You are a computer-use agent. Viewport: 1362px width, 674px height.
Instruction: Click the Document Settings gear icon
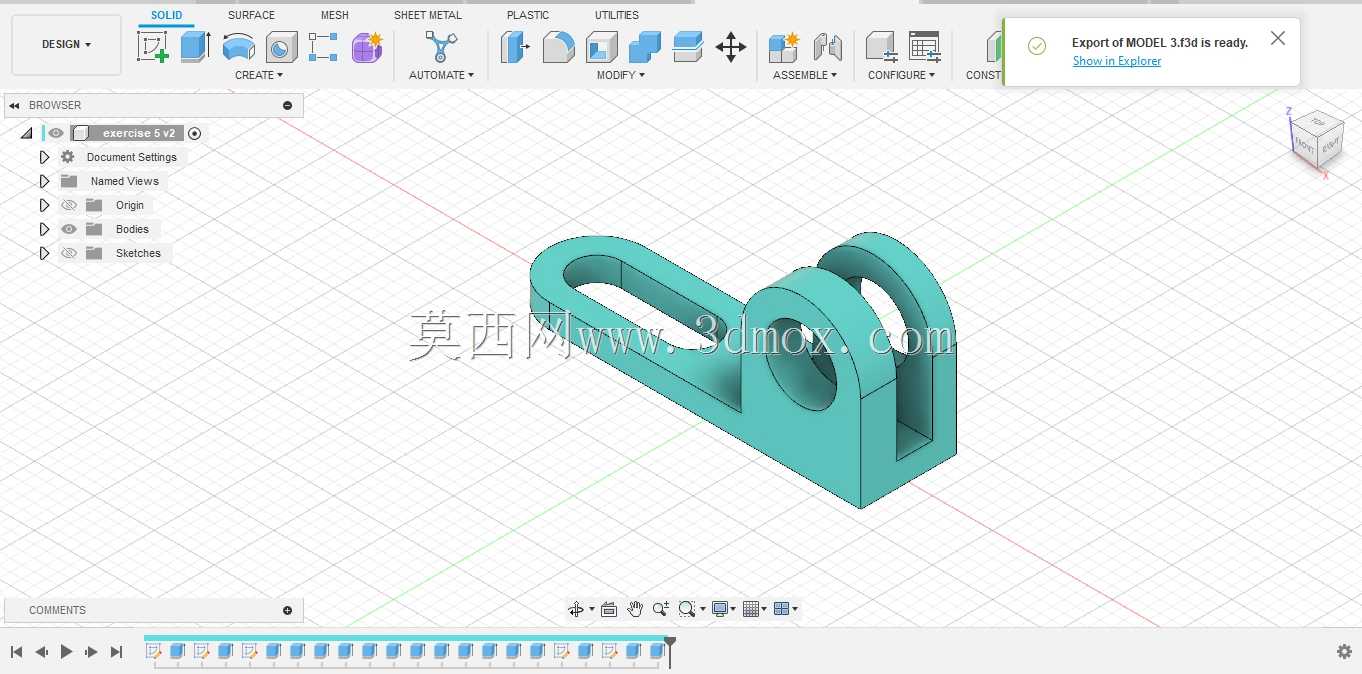pyautogui.click(x=68, y=157)
